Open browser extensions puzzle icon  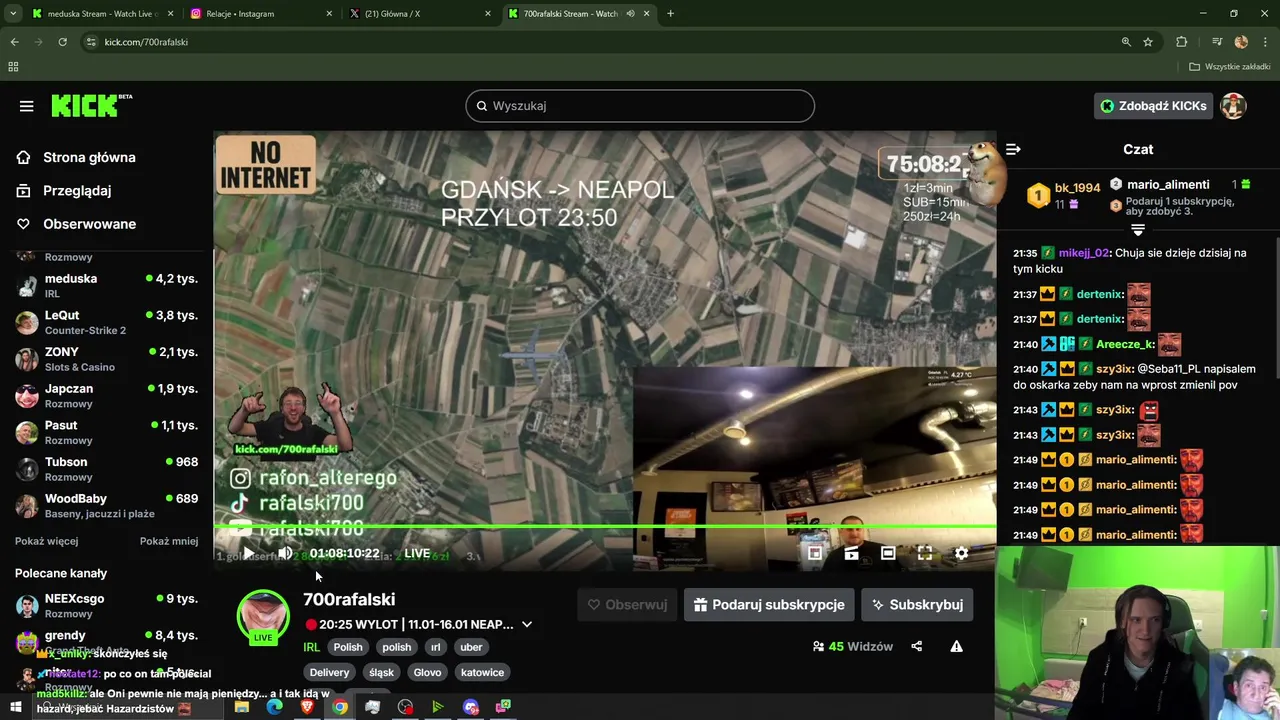1182,42
